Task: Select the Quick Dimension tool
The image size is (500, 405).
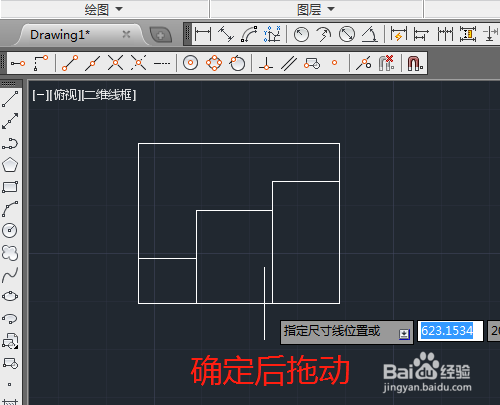Action: point(399,34)
